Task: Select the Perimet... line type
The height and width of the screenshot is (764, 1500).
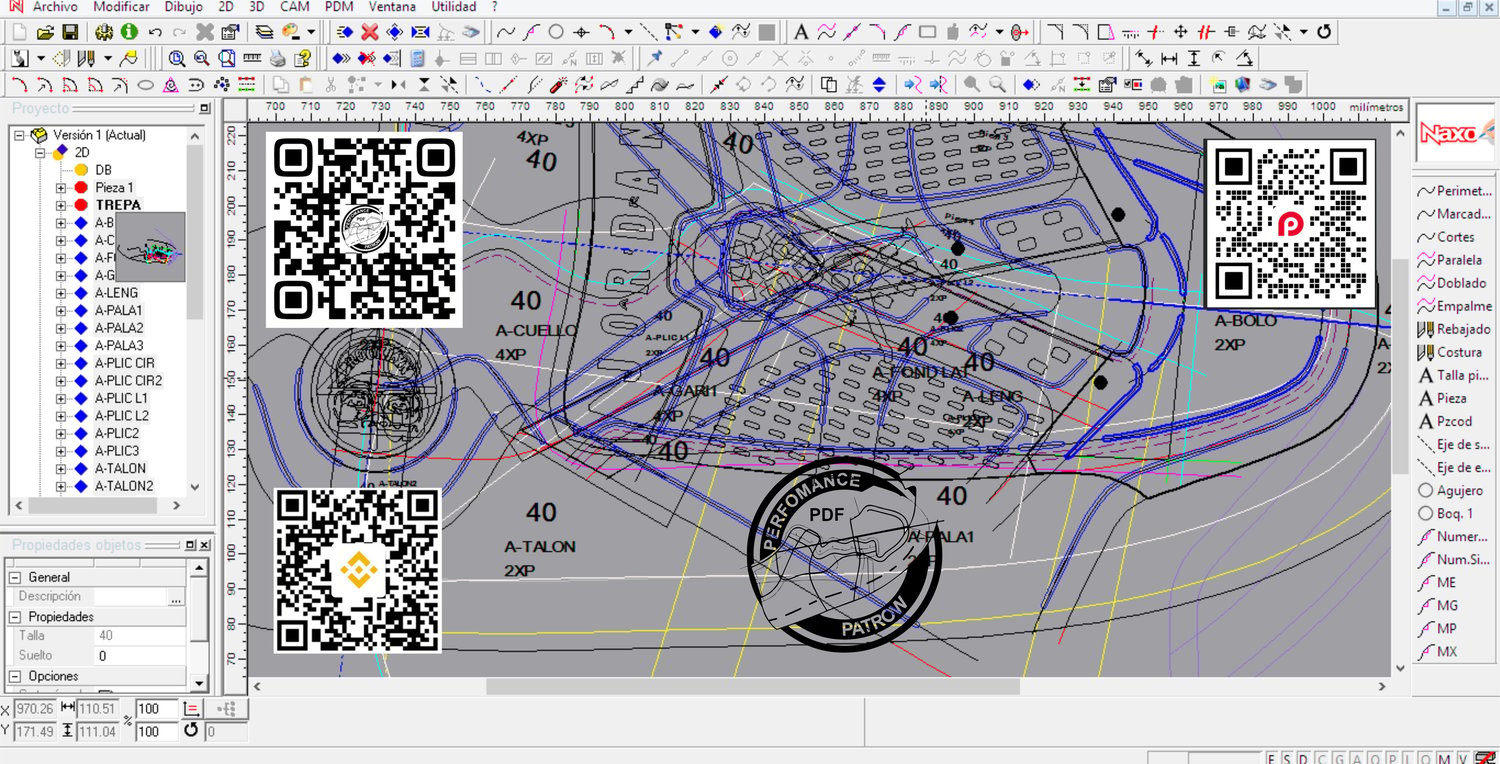Action: (x=1455, y=191)
